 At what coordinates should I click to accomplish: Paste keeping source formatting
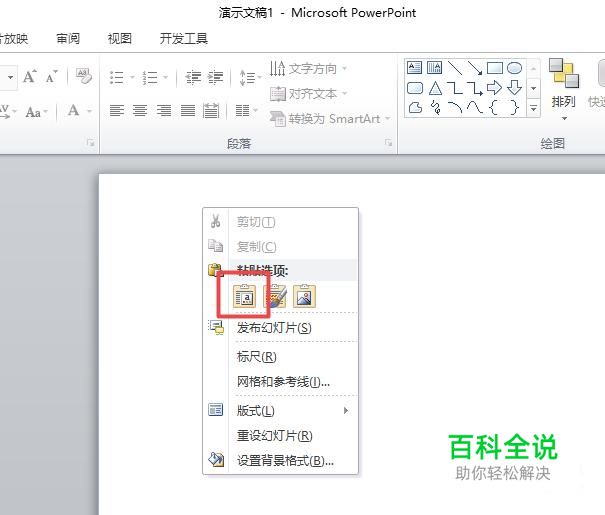(x=275, y=296)
